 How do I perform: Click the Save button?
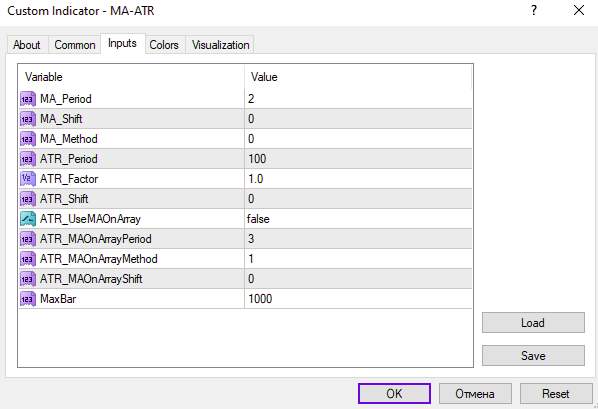[533, 356]
